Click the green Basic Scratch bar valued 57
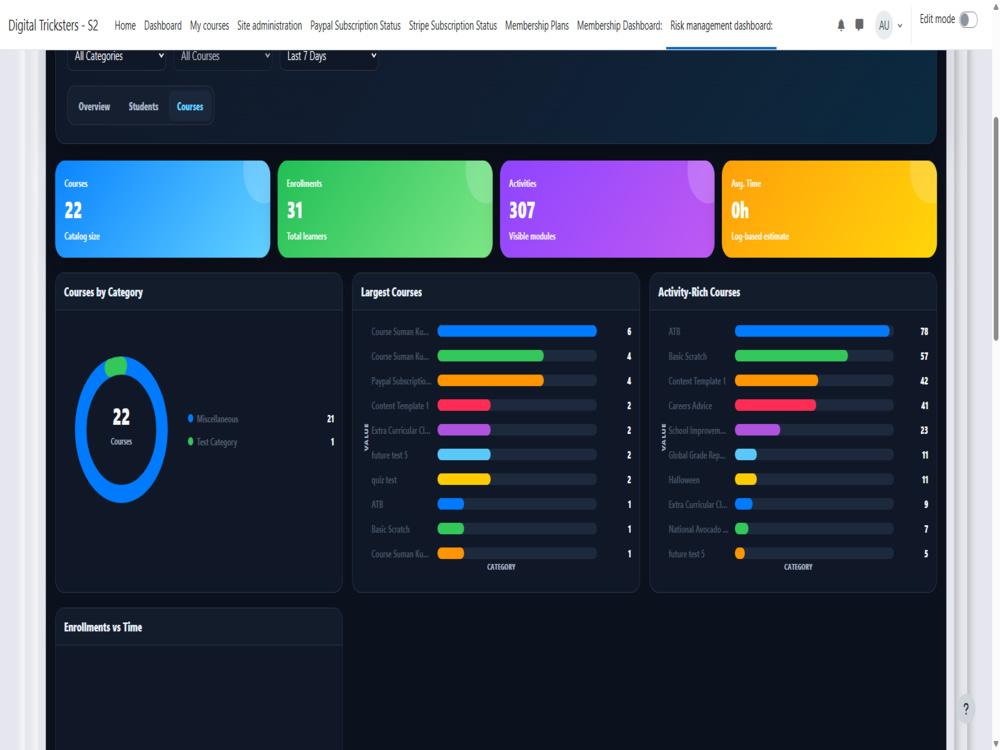 tap(791, 356)
